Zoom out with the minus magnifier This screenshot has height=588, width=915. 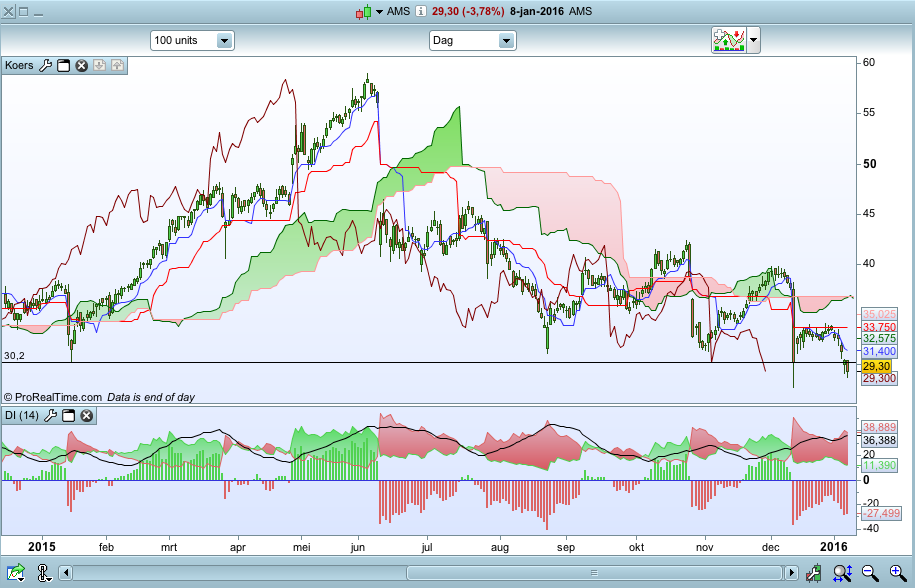pyautogui.click(x=870, y=573)
